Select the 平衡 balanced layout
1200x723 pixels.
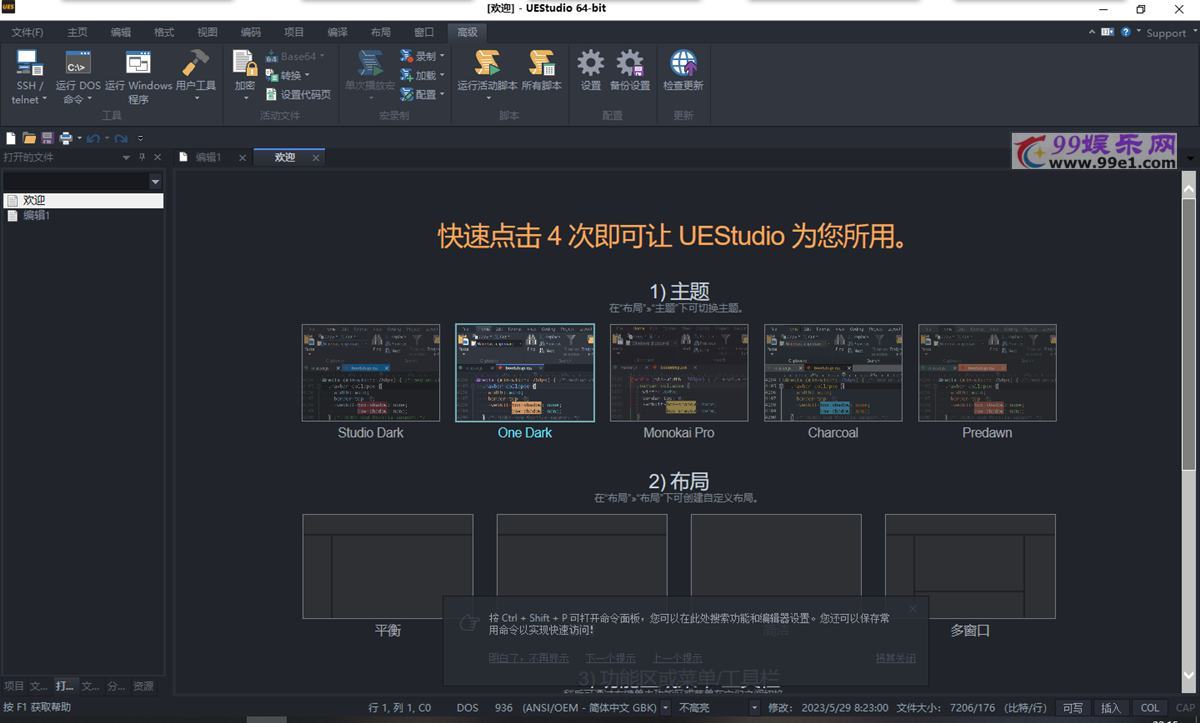(x=388, y=566)
